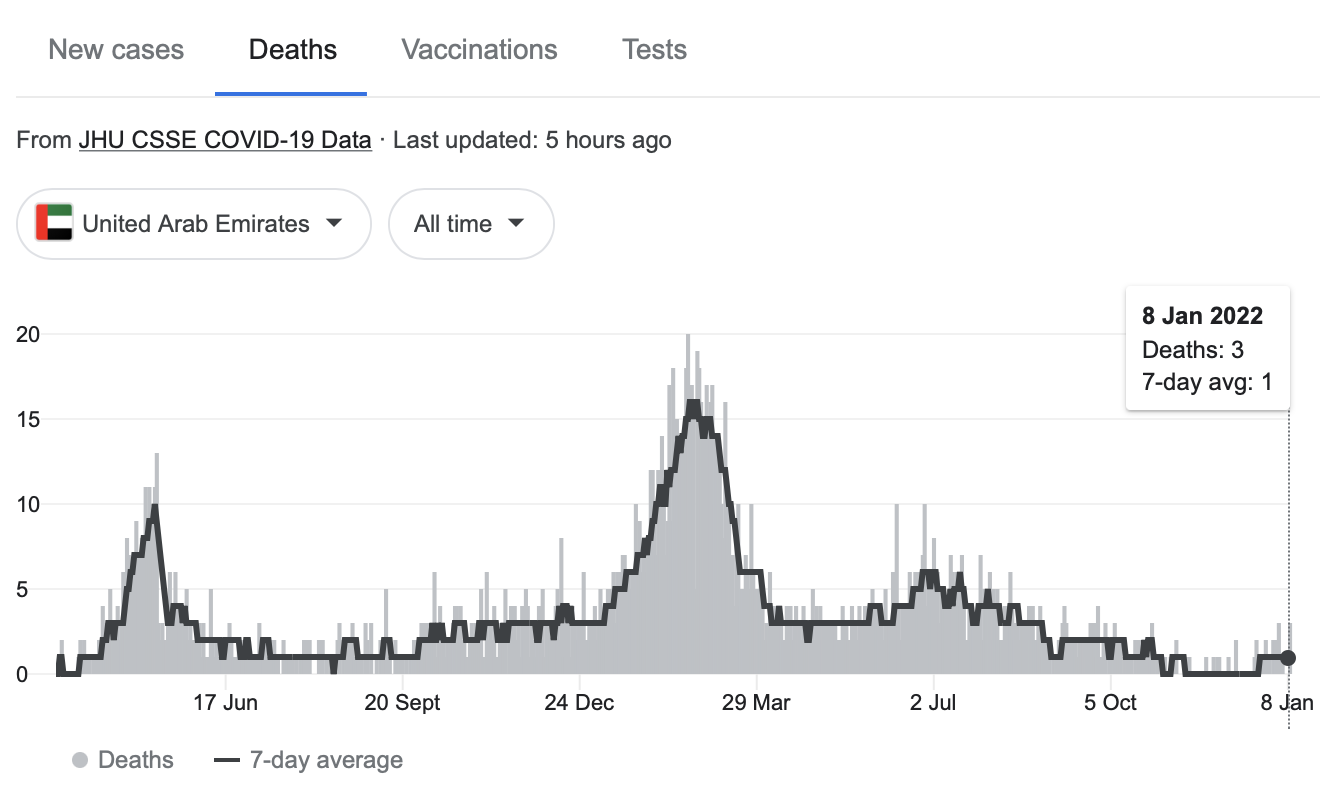The height and width of the screenshot is (786, 1328).
Task: Click the 8 Jan 2022 tooltip box
Action: tap(1207, 348)
